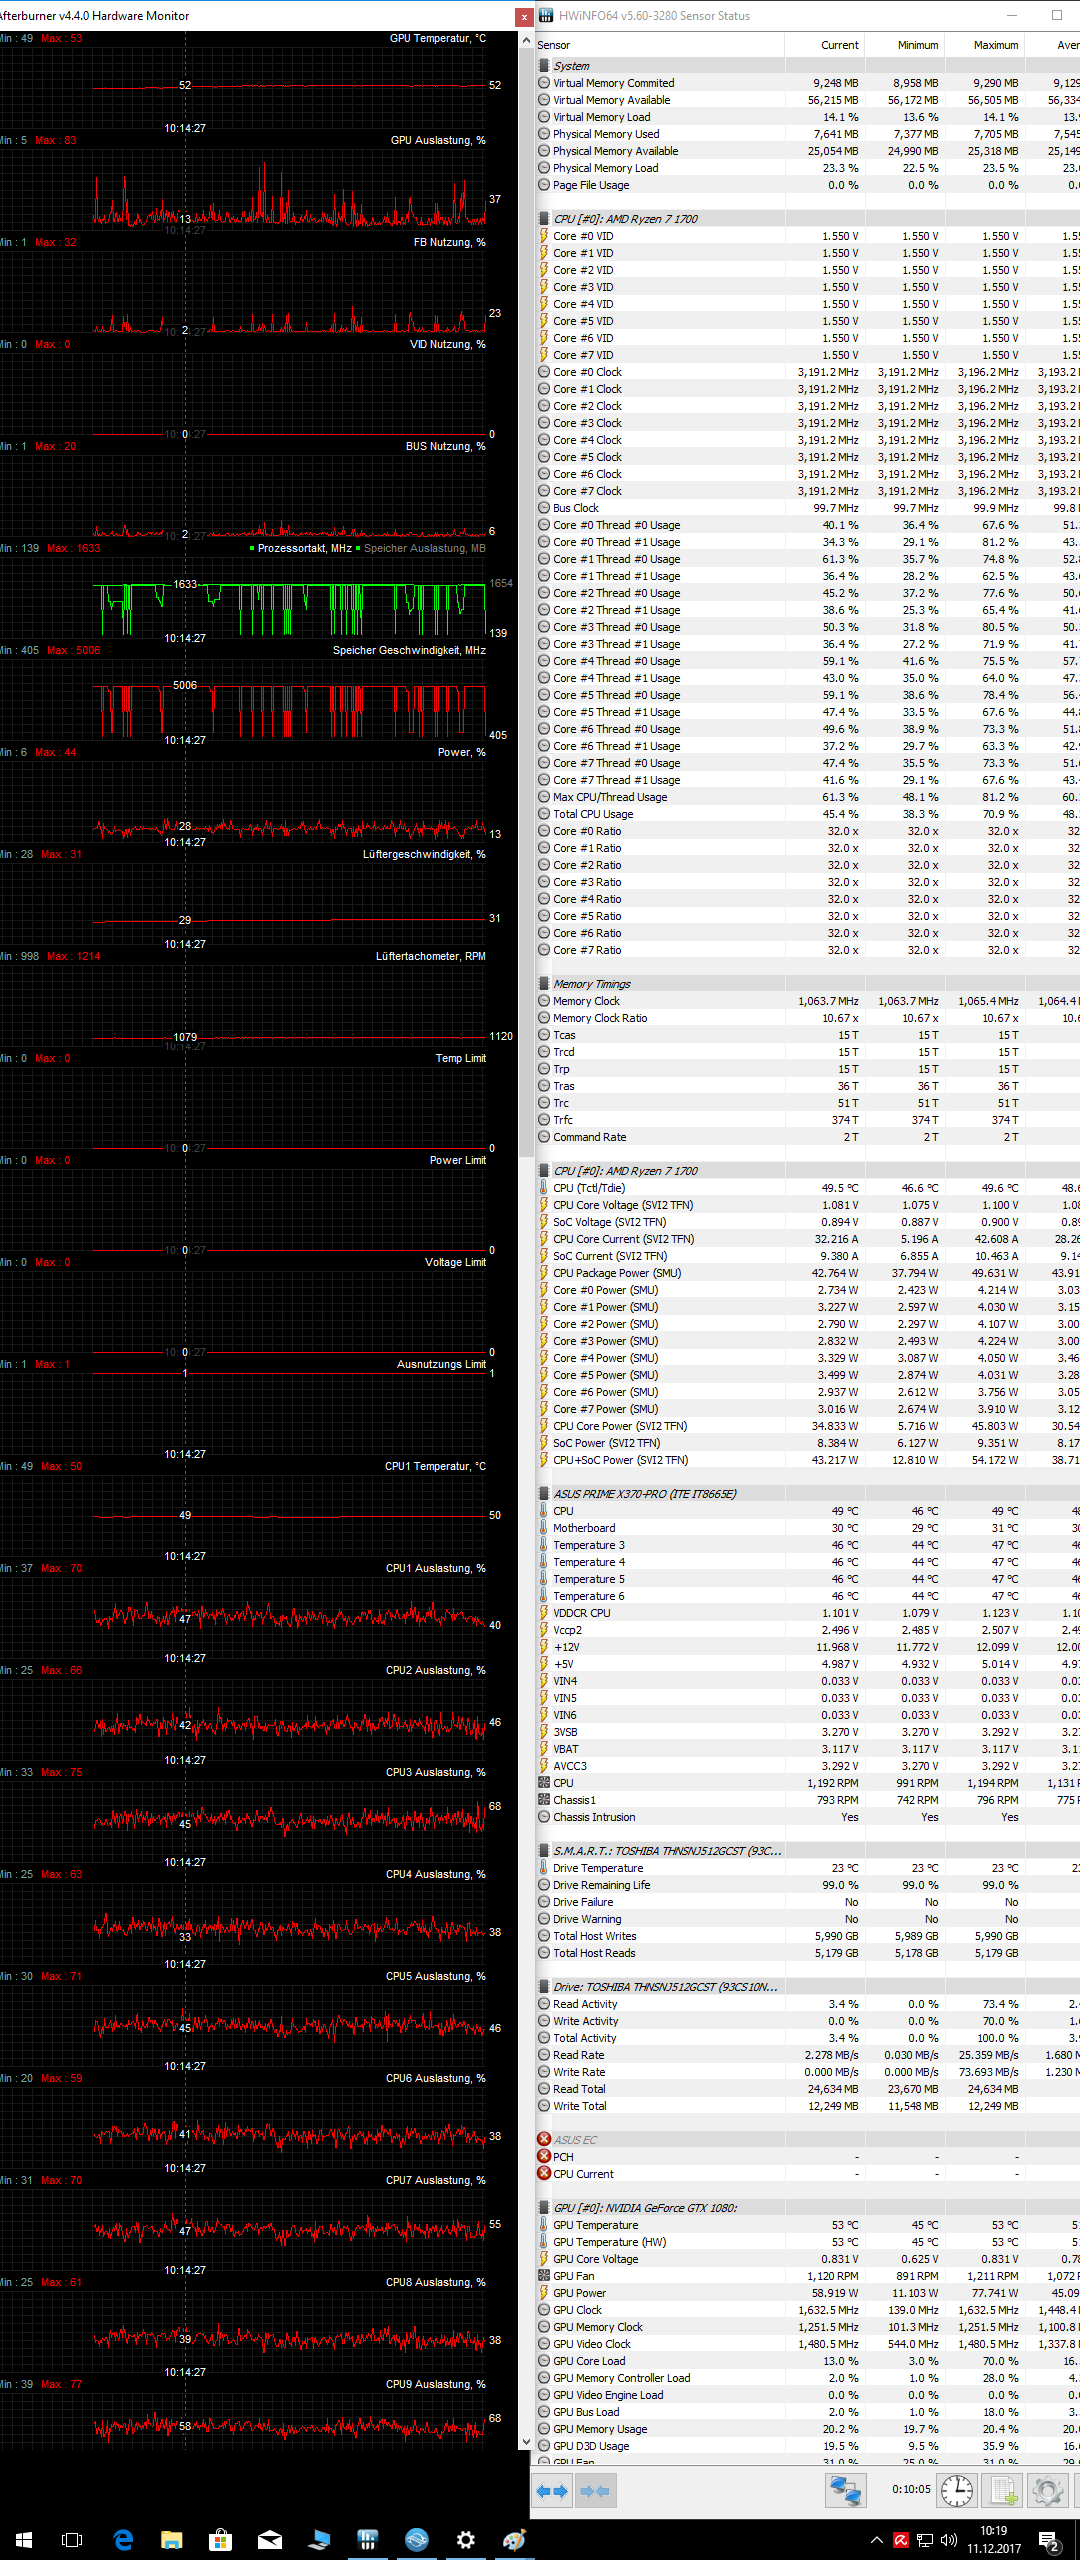Open HWiNFO sensor settings gear icon
Screen dimensions: 1082x2560
(1048, 2490)
